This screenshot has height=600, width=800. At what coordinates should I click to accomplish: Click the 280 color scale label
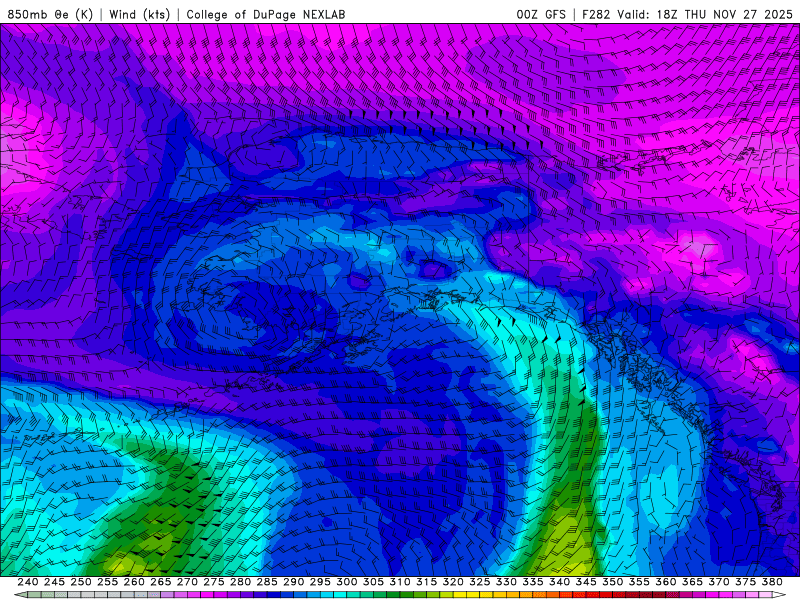pos(240,582)
